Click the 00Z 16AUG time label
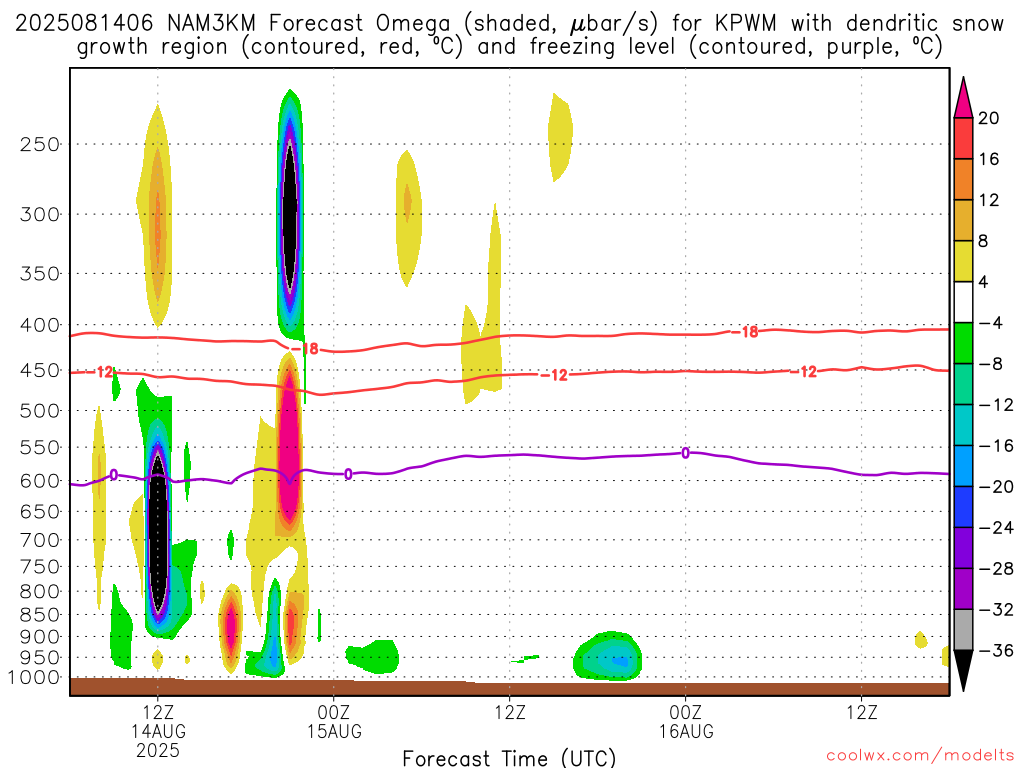 pos(686,722)
